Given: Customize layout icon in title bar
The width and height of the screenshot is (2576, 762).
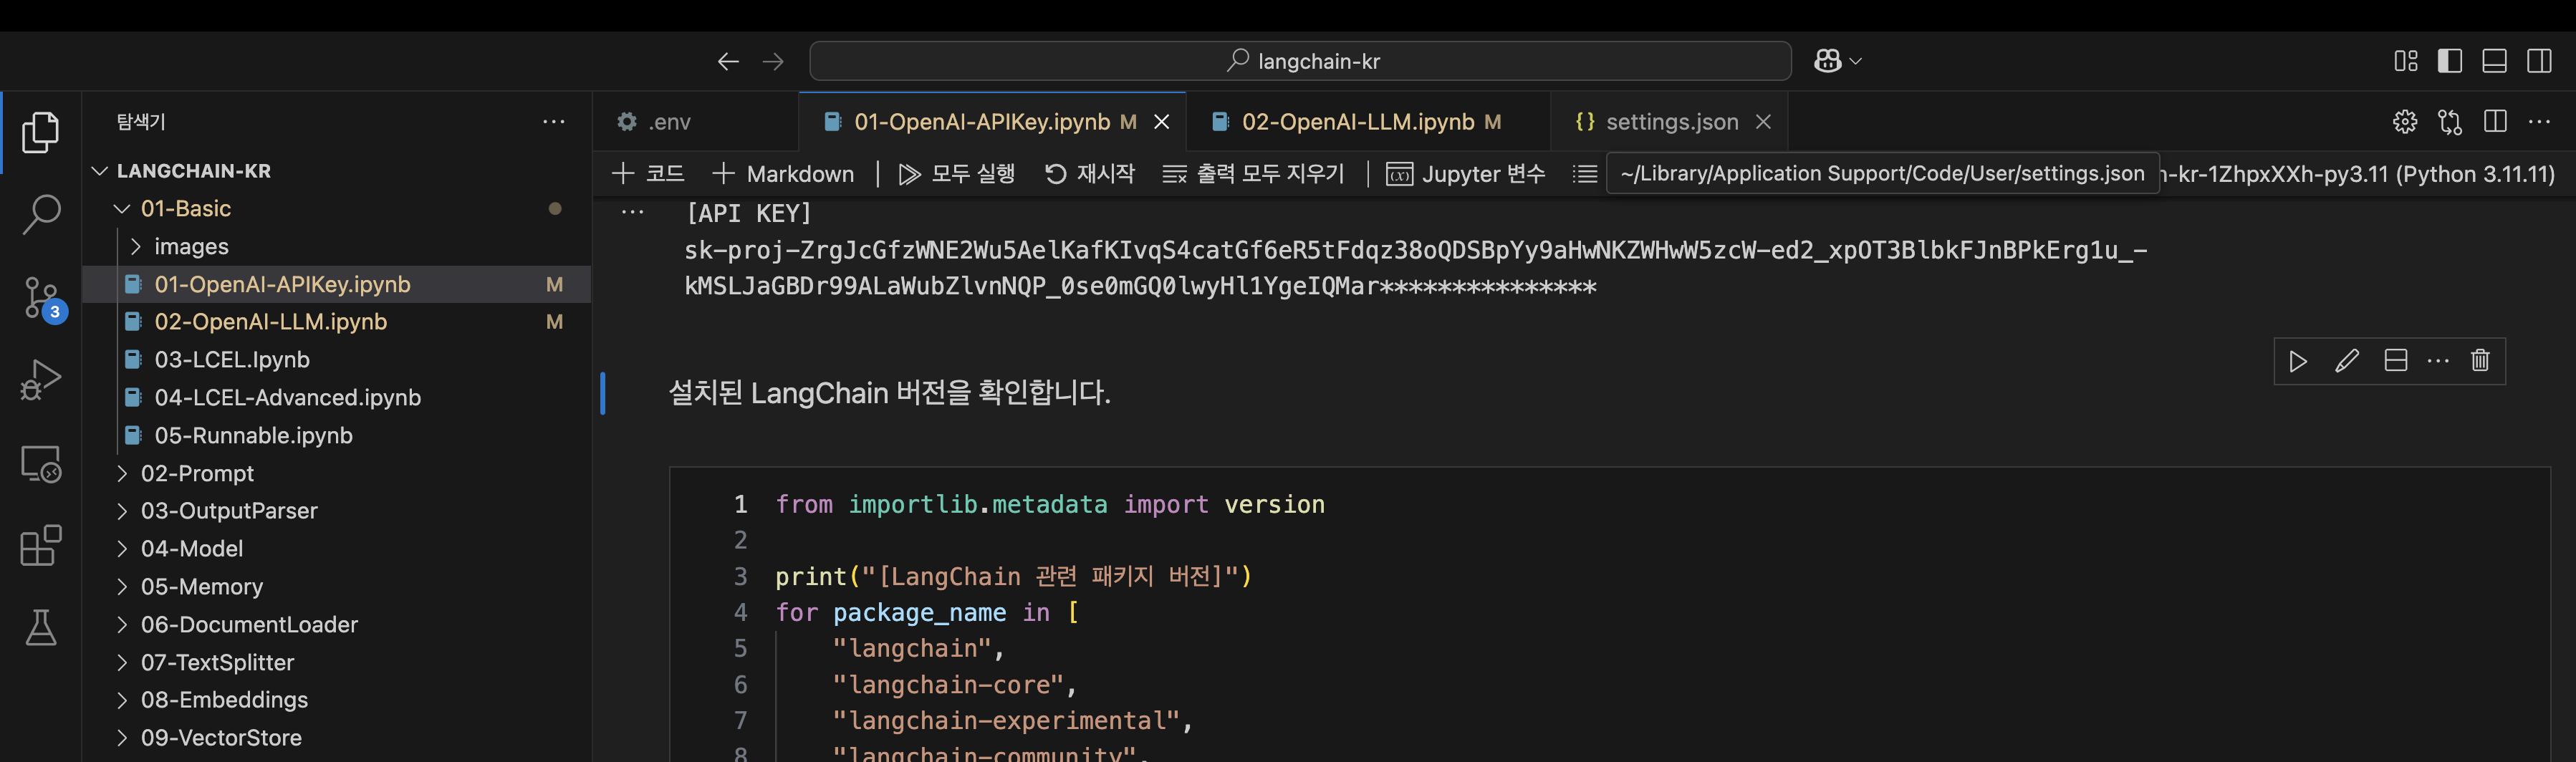Looking at the screenshot, I should click(x=2406, y=62).
